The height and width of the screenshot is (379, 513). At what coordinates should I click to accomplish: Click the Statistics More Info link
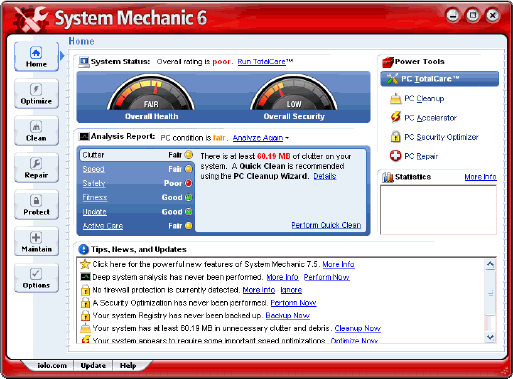[480, 177]
